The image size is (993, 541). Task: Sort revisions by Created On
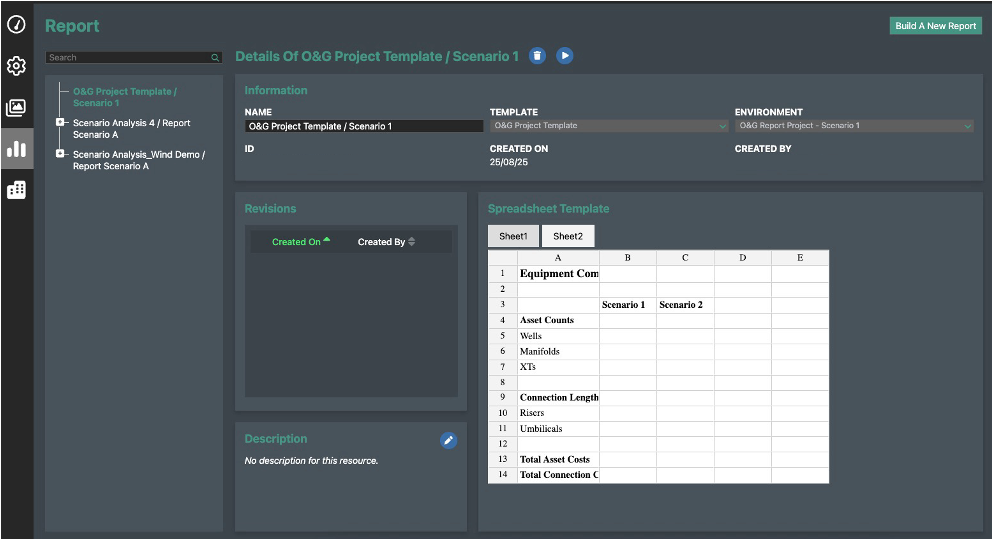[x=300, y=242]
